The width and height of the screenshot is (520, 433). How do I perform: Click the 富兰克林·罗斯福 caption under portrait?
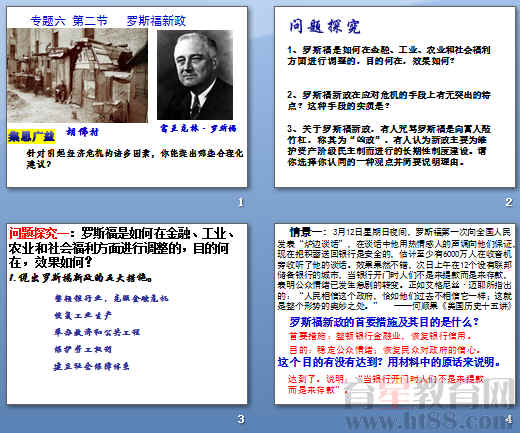coord(198,128)
